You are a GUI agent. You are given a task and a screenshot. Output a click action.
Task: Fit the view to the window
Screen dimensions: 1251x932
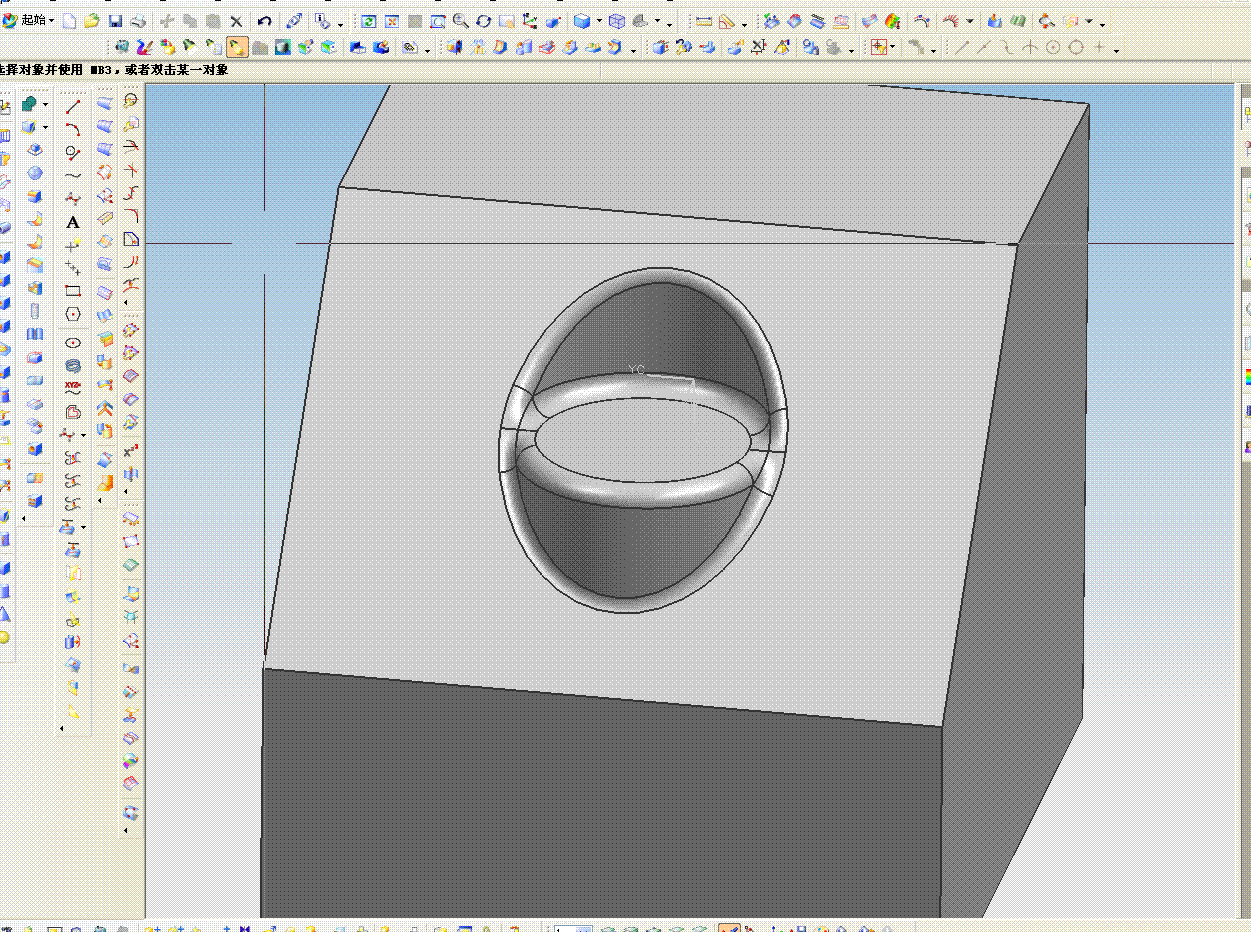click(x=437, y=21)
